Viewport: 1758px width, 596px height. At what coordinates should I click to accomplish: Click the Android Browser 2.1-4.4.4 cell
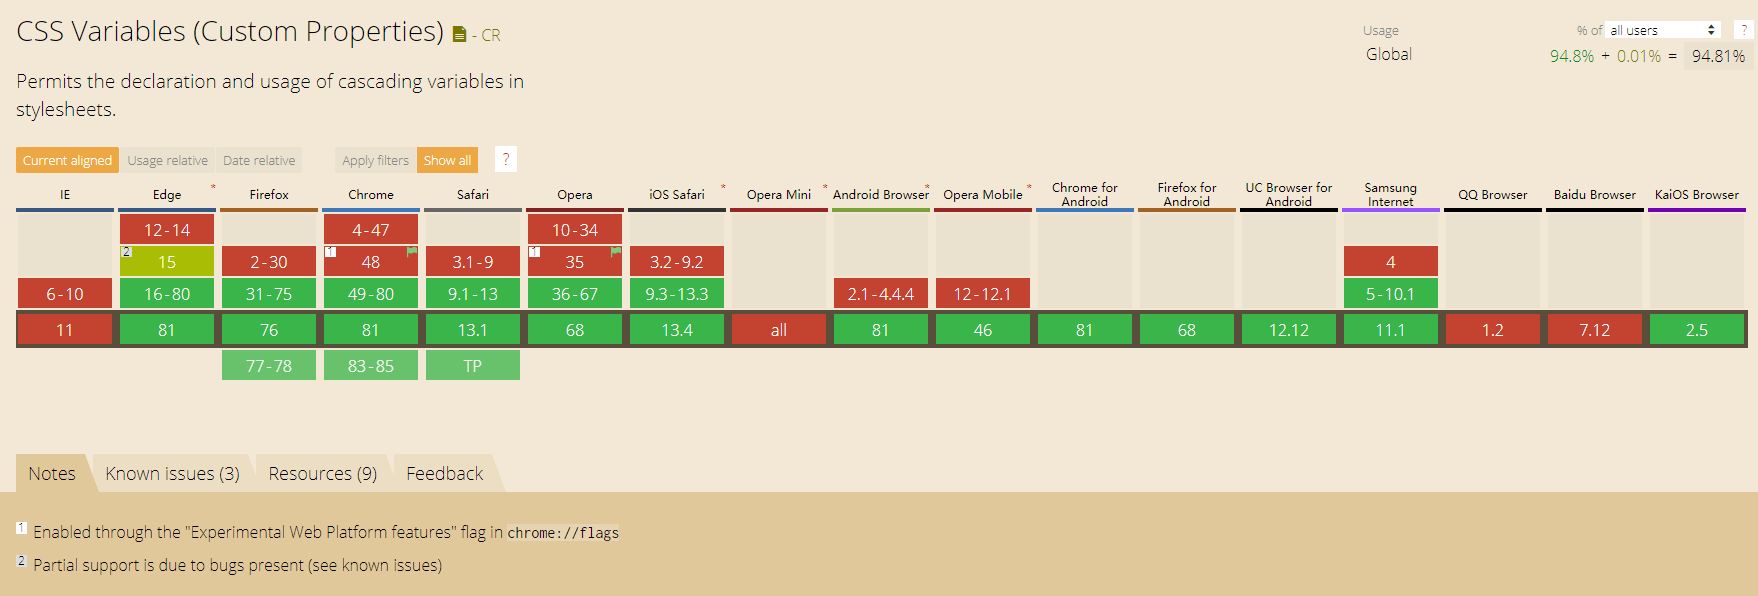881,294
